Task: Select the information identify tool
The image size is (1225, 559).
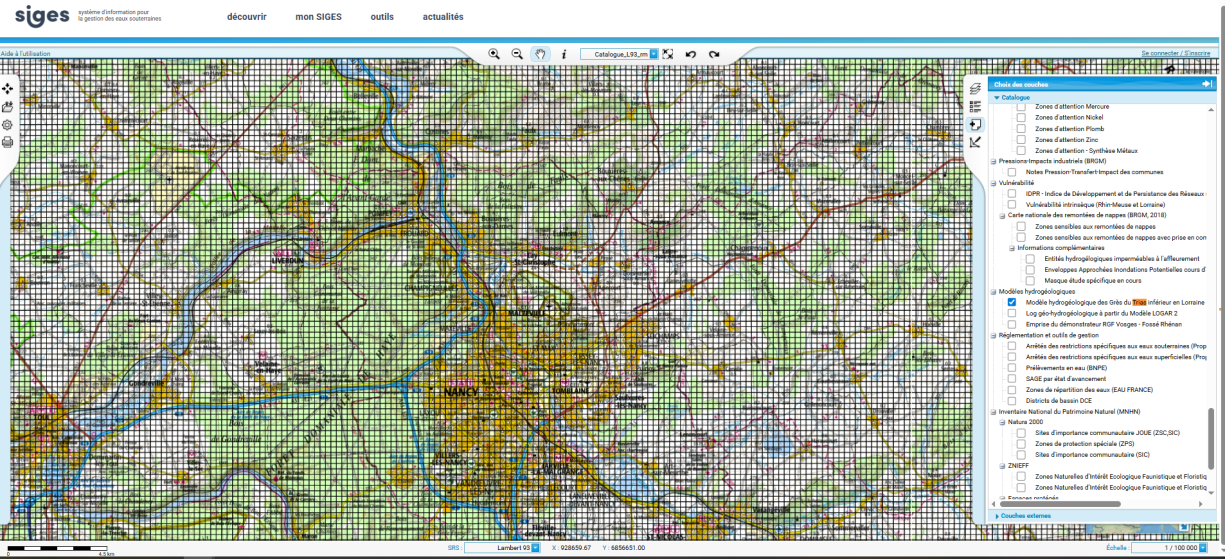Action: tap(563, 54)
